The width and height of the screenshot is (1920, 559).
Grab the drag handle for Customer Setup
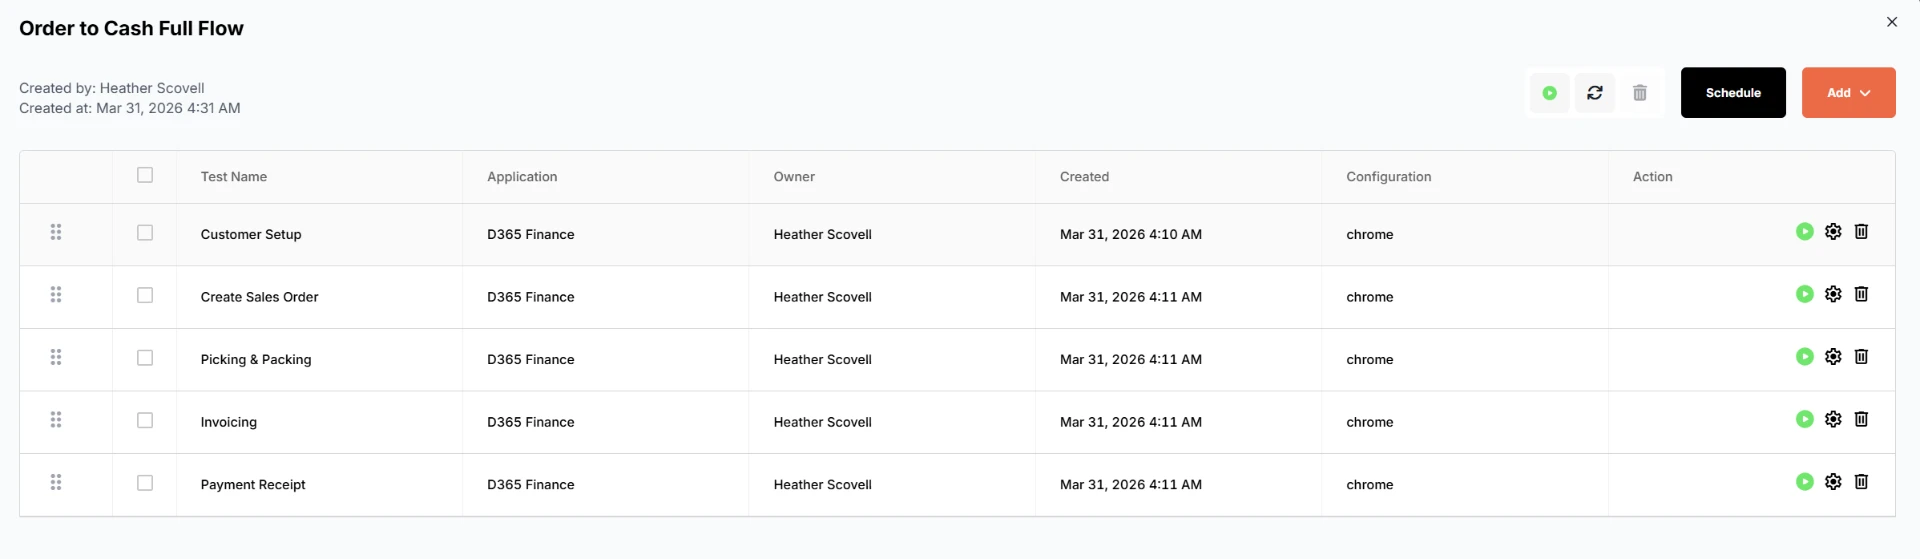(x=56, y=232)
